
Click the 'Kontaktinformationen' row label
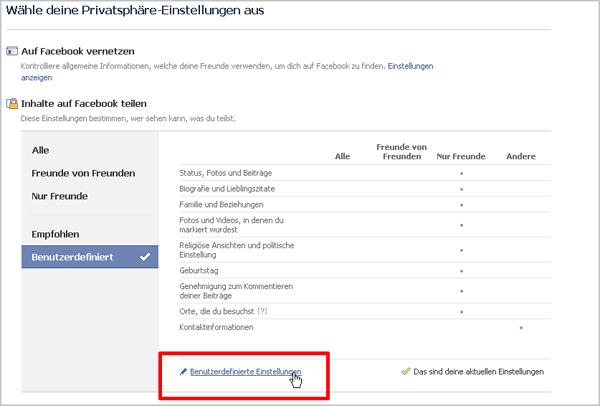pos(216,327)
